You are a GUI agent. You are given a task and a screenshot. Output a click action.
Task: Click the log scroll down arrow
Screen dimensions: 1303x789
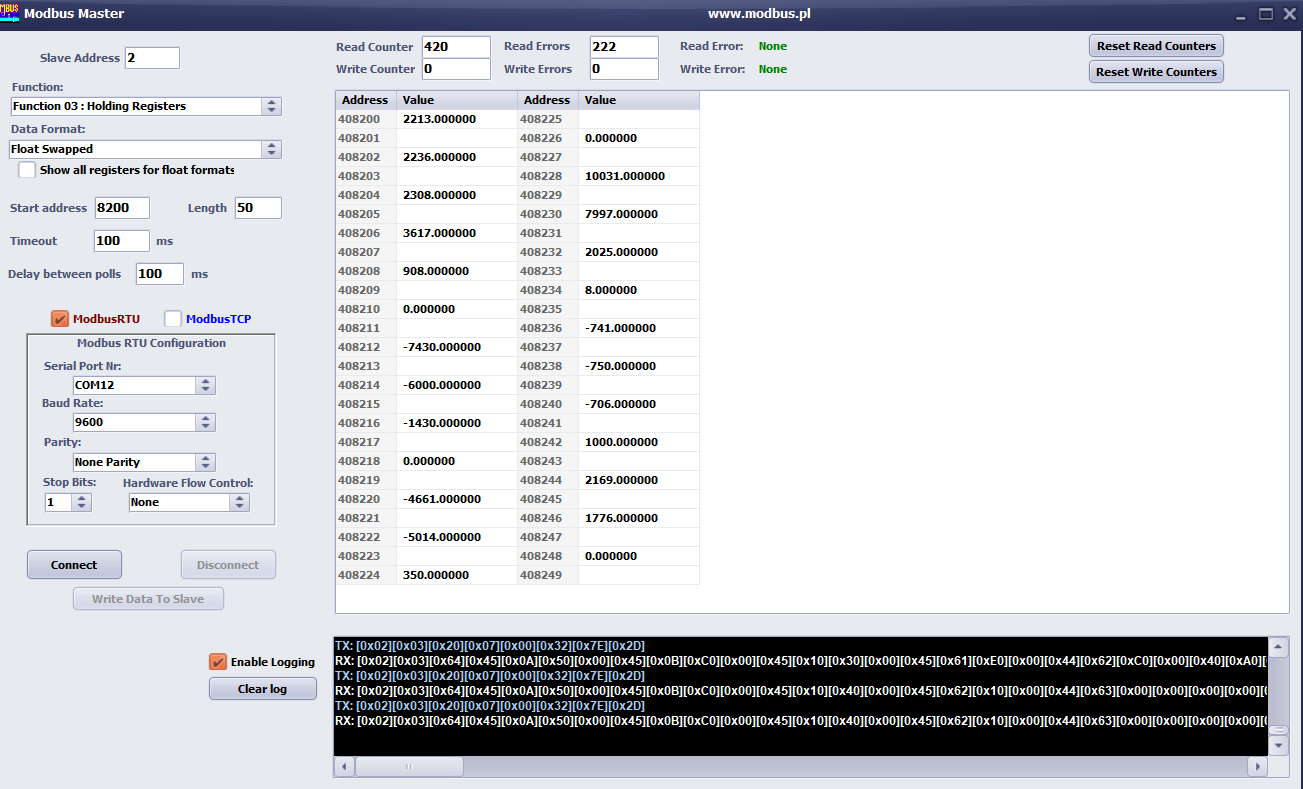[1278, 746]
